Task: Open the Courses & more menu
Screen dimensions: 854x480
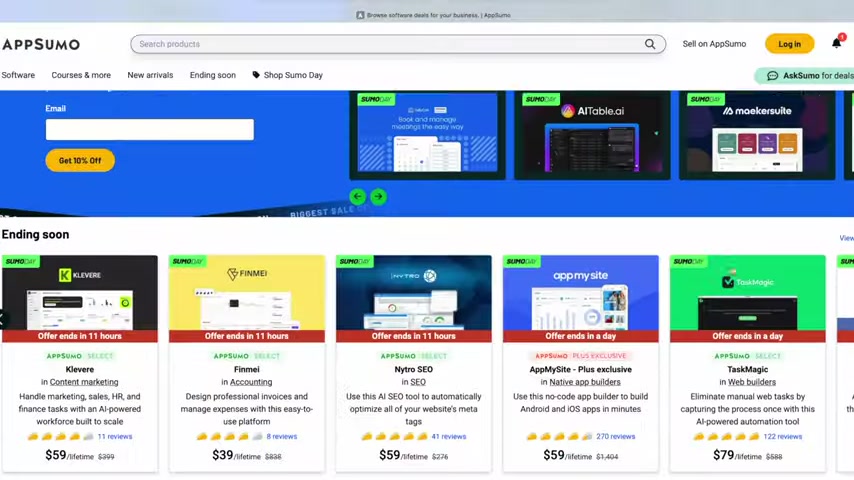Action: pos(81,75)
